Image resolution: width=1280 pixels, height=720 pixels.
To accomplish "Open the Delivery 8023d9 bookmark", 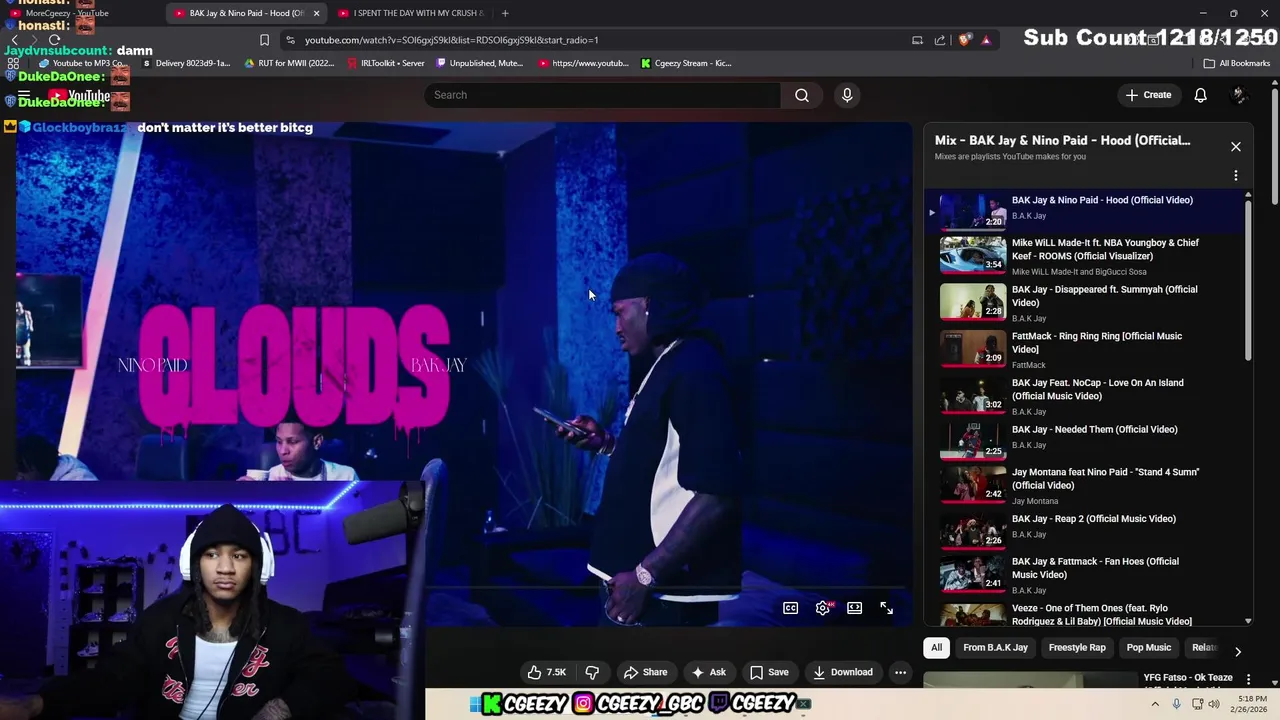I will click(186, 63).
